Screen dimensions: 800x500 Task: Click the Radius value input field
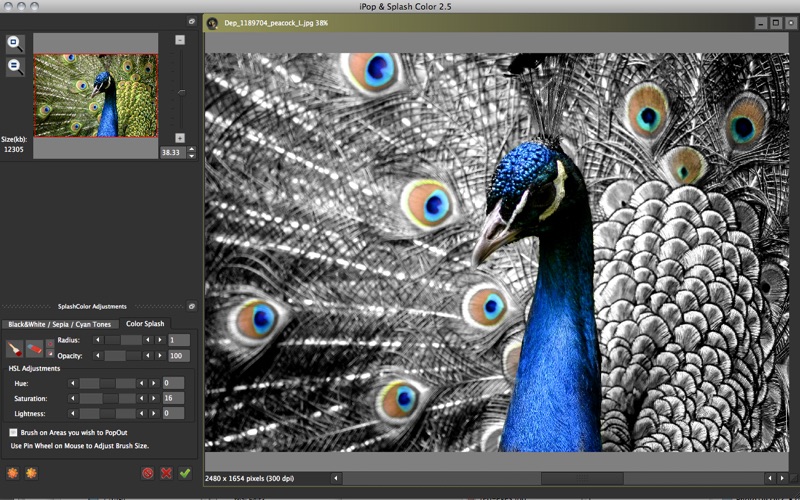(x=179, y=340)
